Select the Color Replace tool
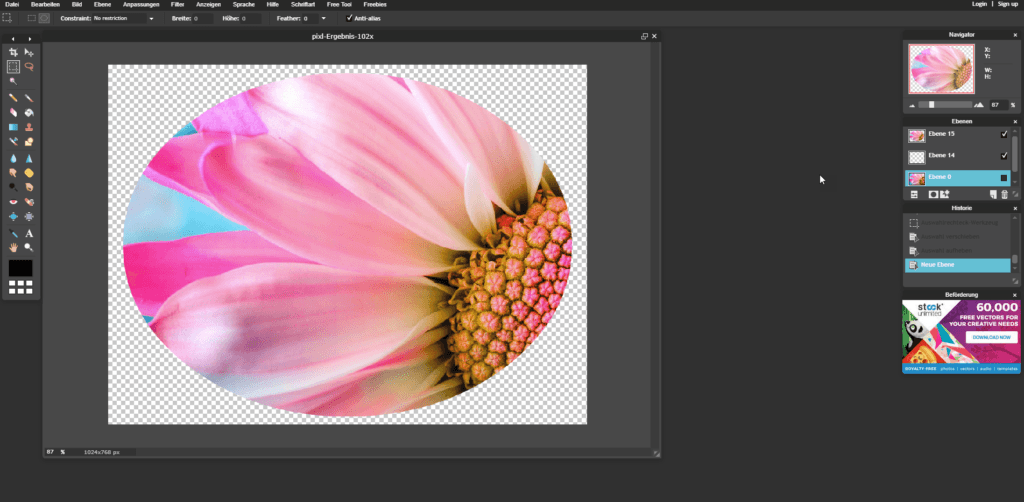This screenshot has width=1024, height=502. (13, 141)
